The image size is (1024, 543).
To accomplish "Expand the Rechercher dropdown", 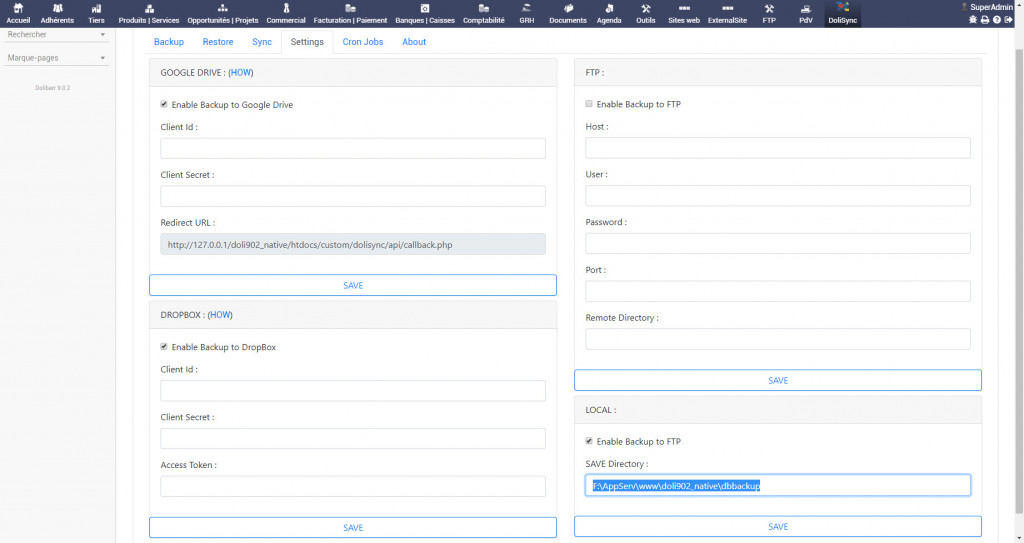I will click(57, 35).
